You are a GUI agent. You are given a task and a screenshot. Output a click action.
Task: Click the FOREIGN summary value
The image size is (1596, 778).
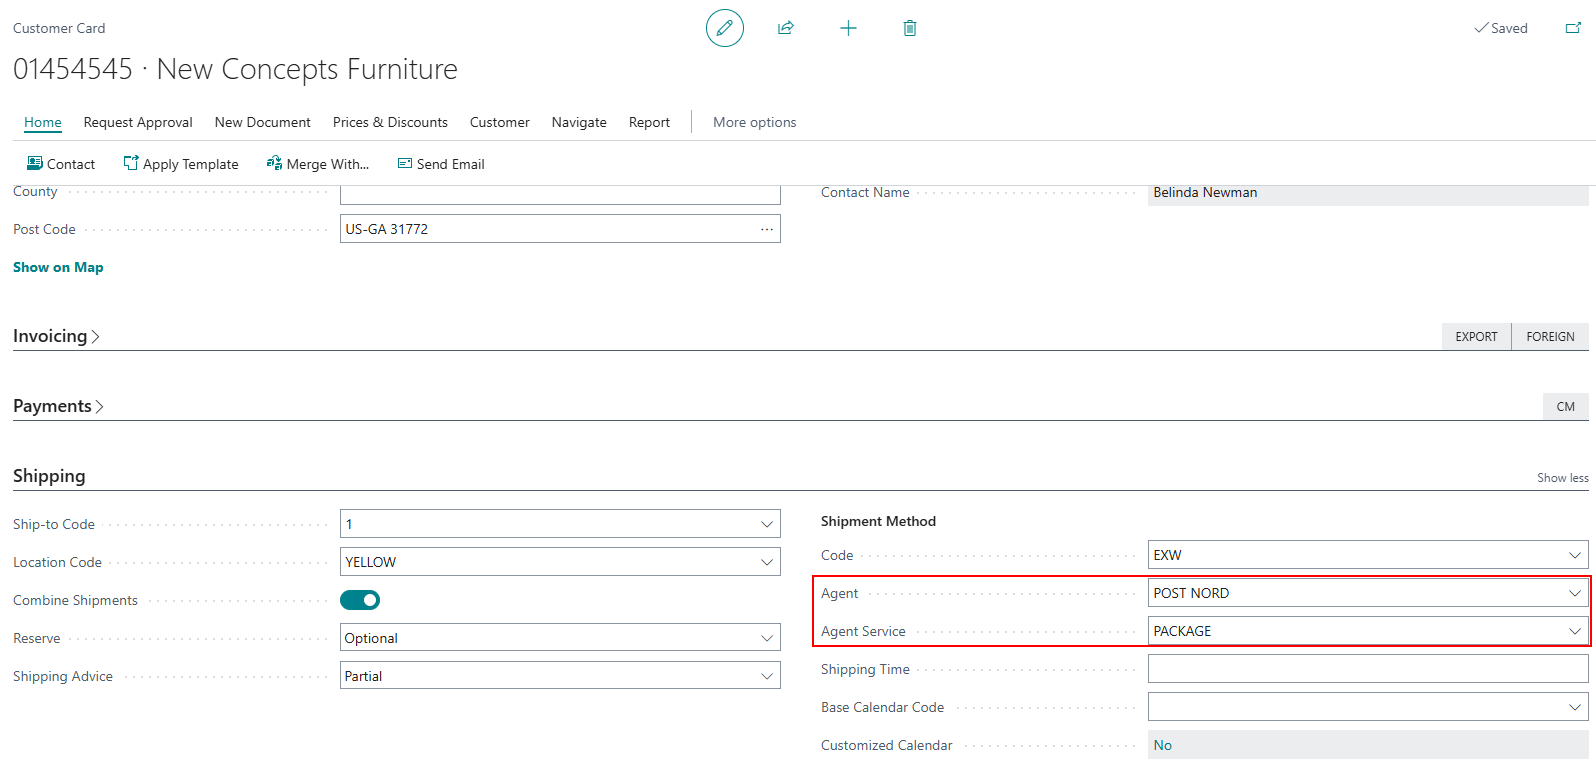pyautogui.click(x=1550, y=337)
